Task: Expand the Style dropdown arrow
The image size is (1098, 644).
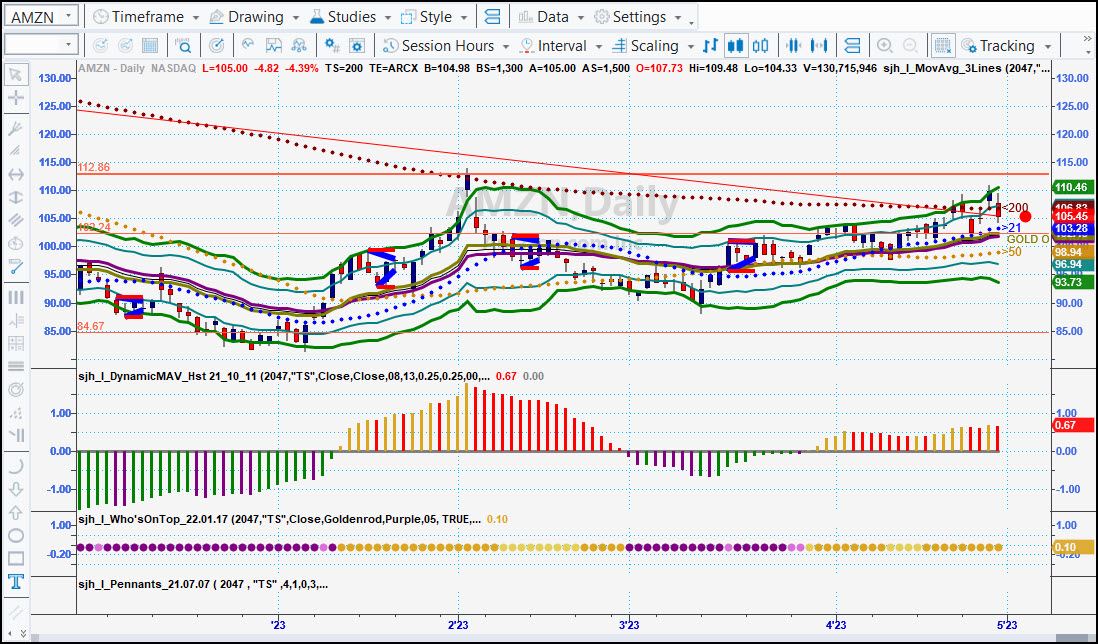Action: [464, 18]
